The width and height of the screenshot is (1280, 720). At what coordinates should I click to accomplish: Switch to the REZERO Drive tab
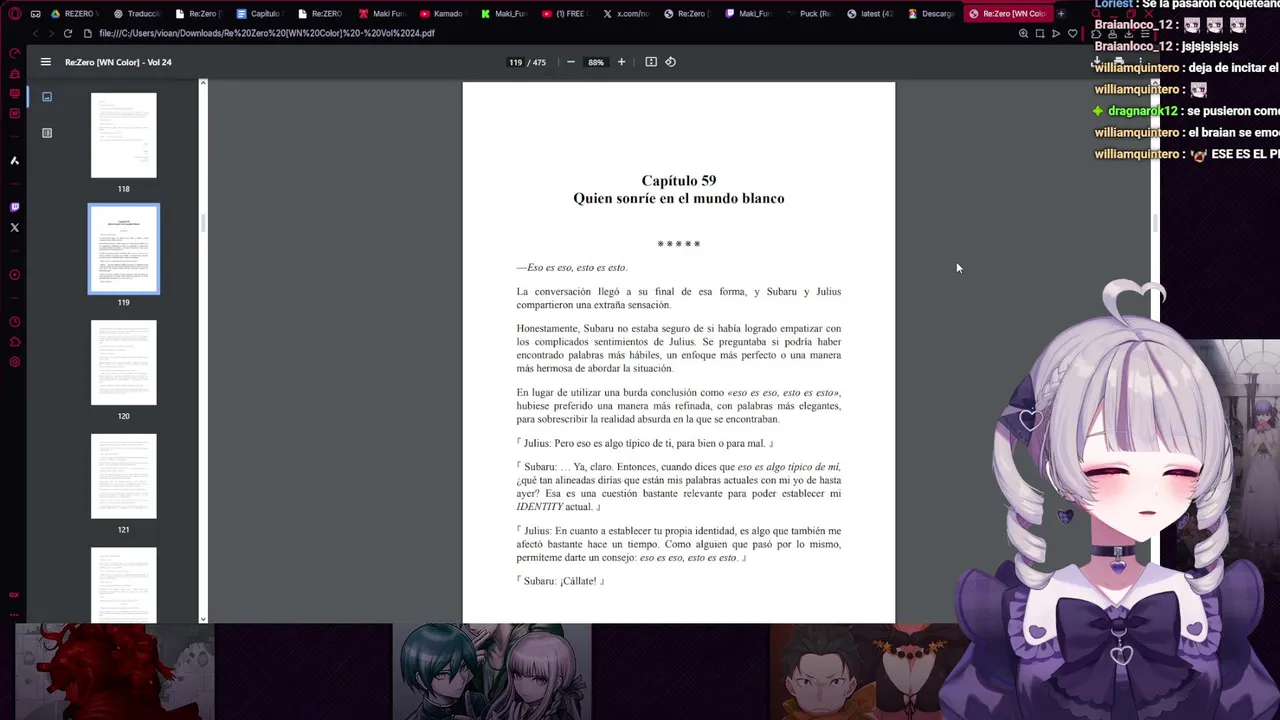pyautogui.click(x=74, y=14)
